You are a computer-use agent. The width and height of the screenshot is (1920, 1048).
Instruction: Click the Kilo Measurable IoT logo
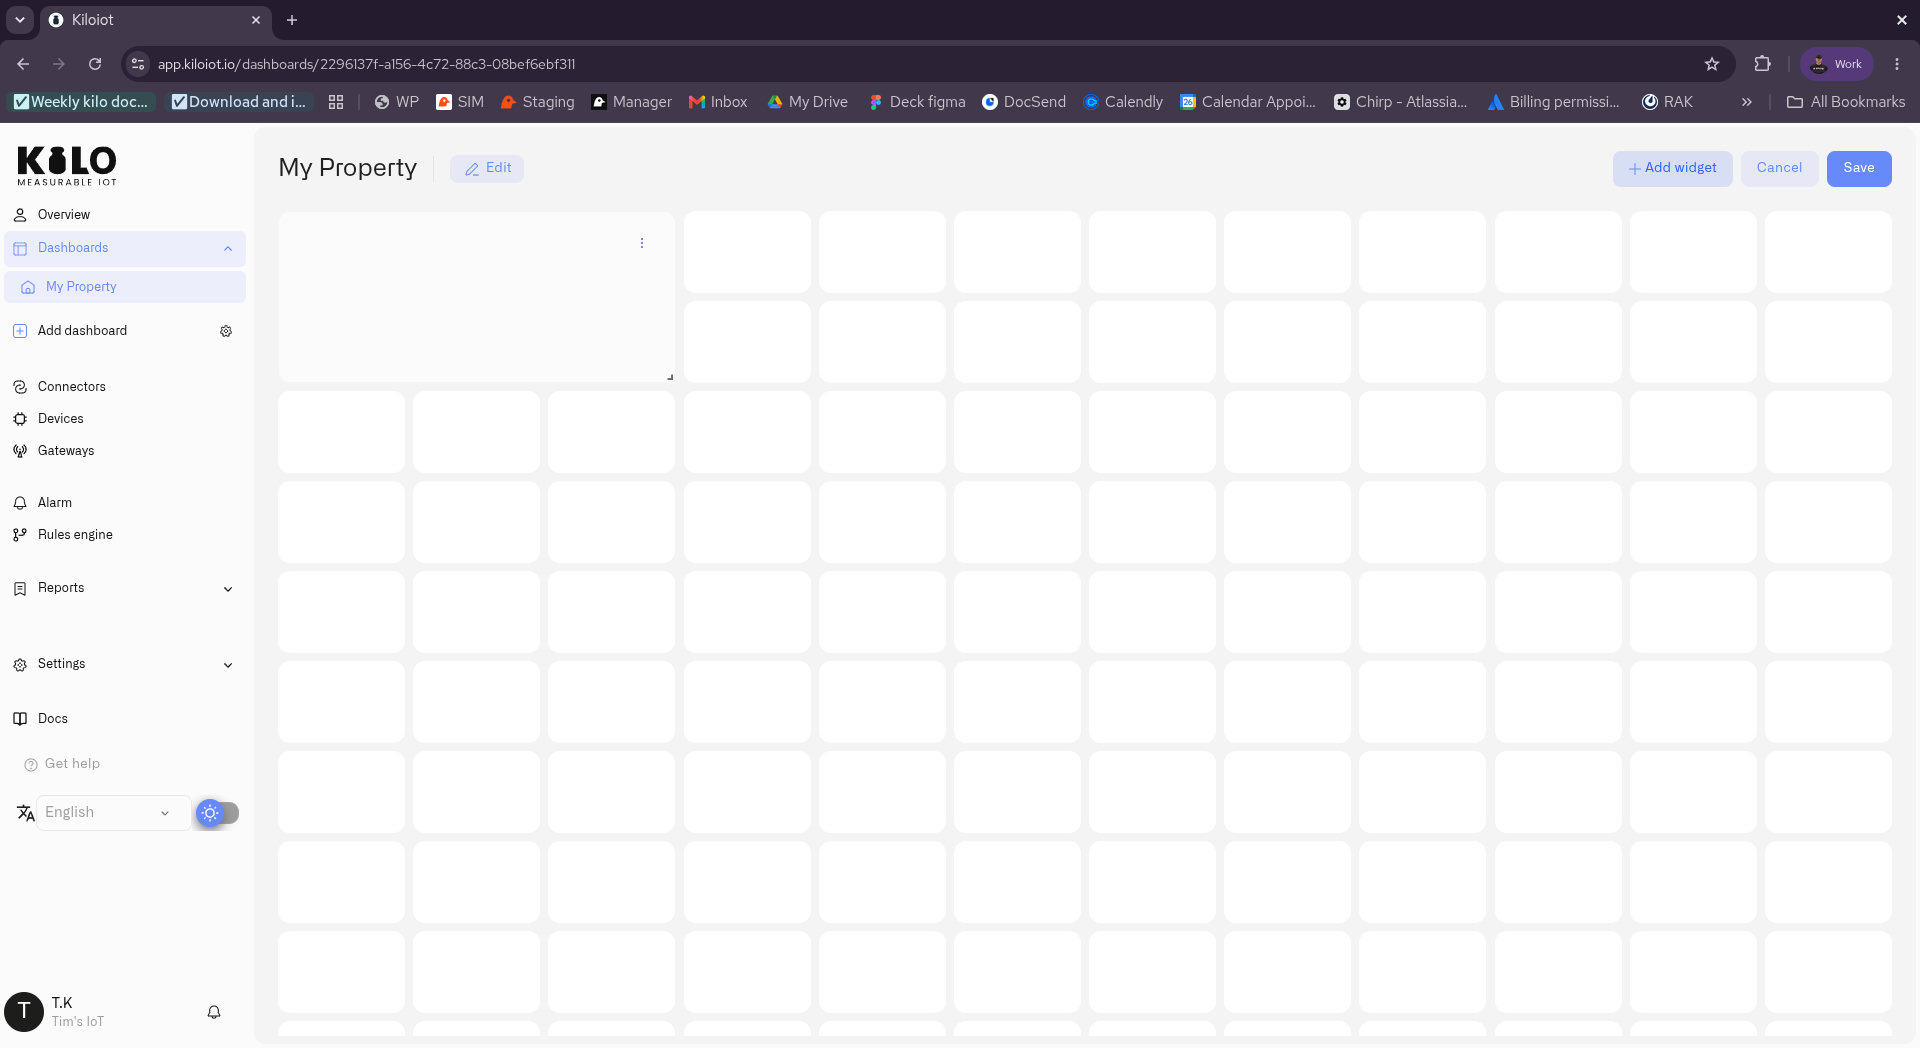tap(67, 165)
